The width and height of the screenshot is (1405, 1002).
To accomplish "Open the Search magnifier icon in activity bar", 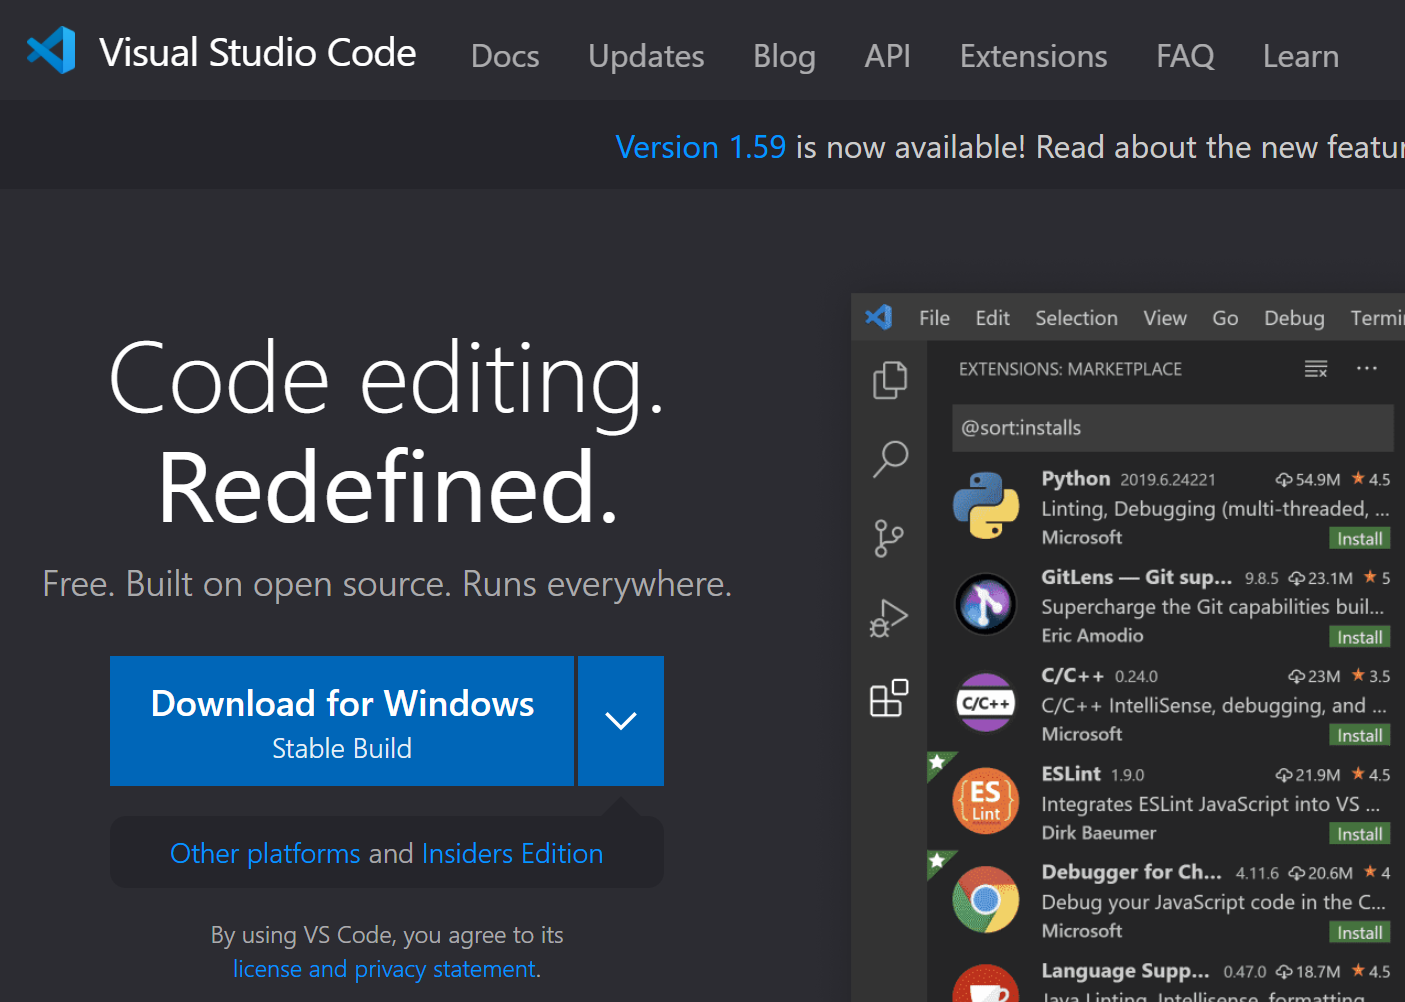I will click(889, 459).
